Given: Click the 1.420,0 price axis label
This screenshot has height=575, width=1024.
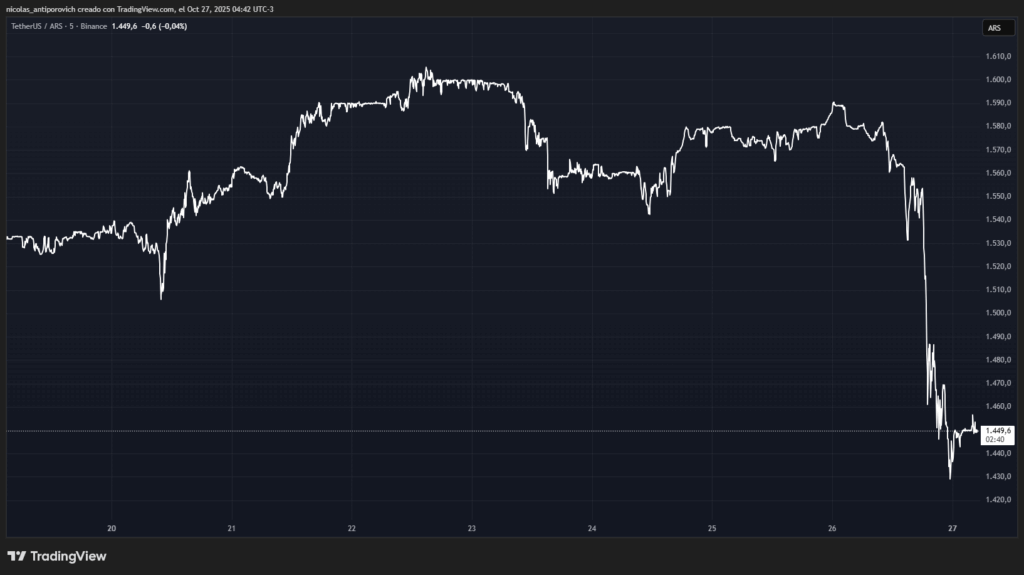Looking at the screenshot, I should [x=997, y=499].
